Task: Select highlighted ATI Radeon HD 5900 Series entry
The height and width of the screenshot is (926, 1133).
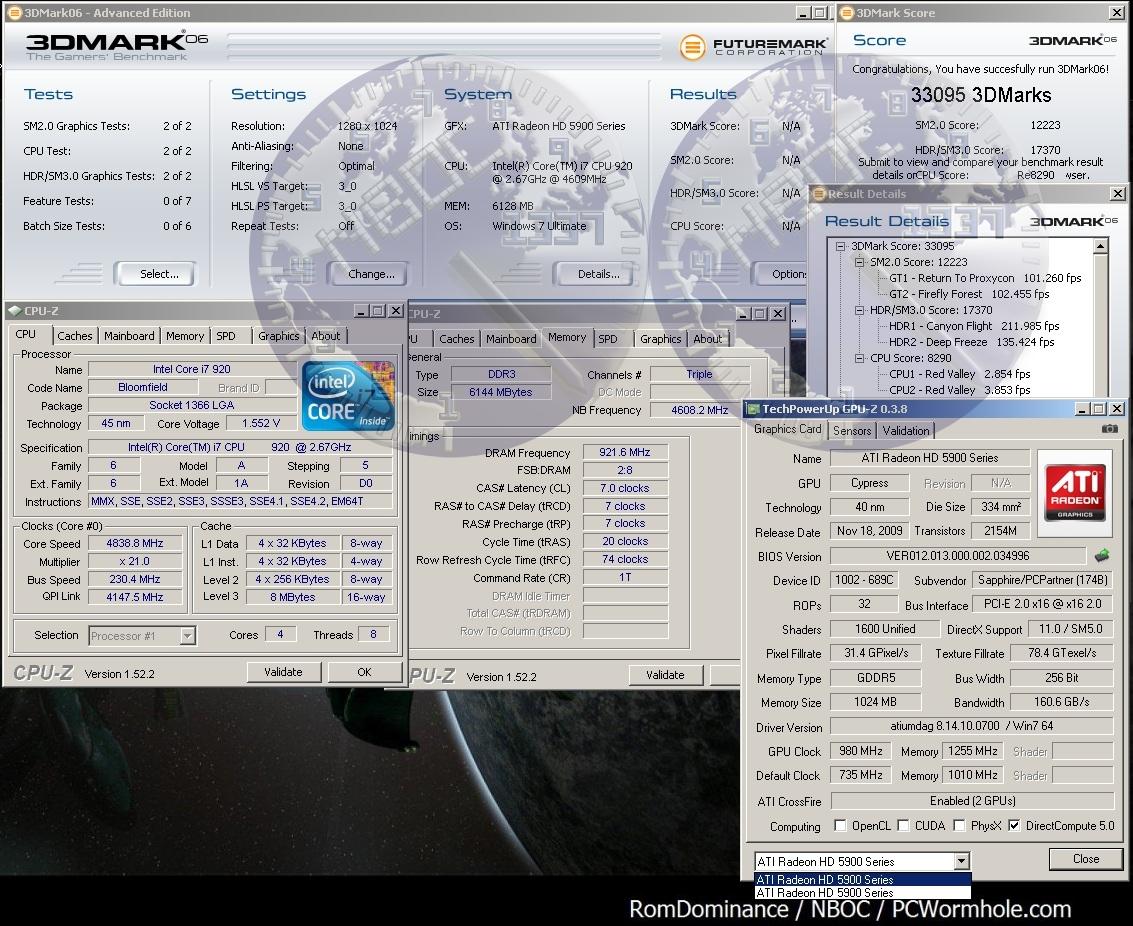Action: pyautogui.click(x=863, y=880)
